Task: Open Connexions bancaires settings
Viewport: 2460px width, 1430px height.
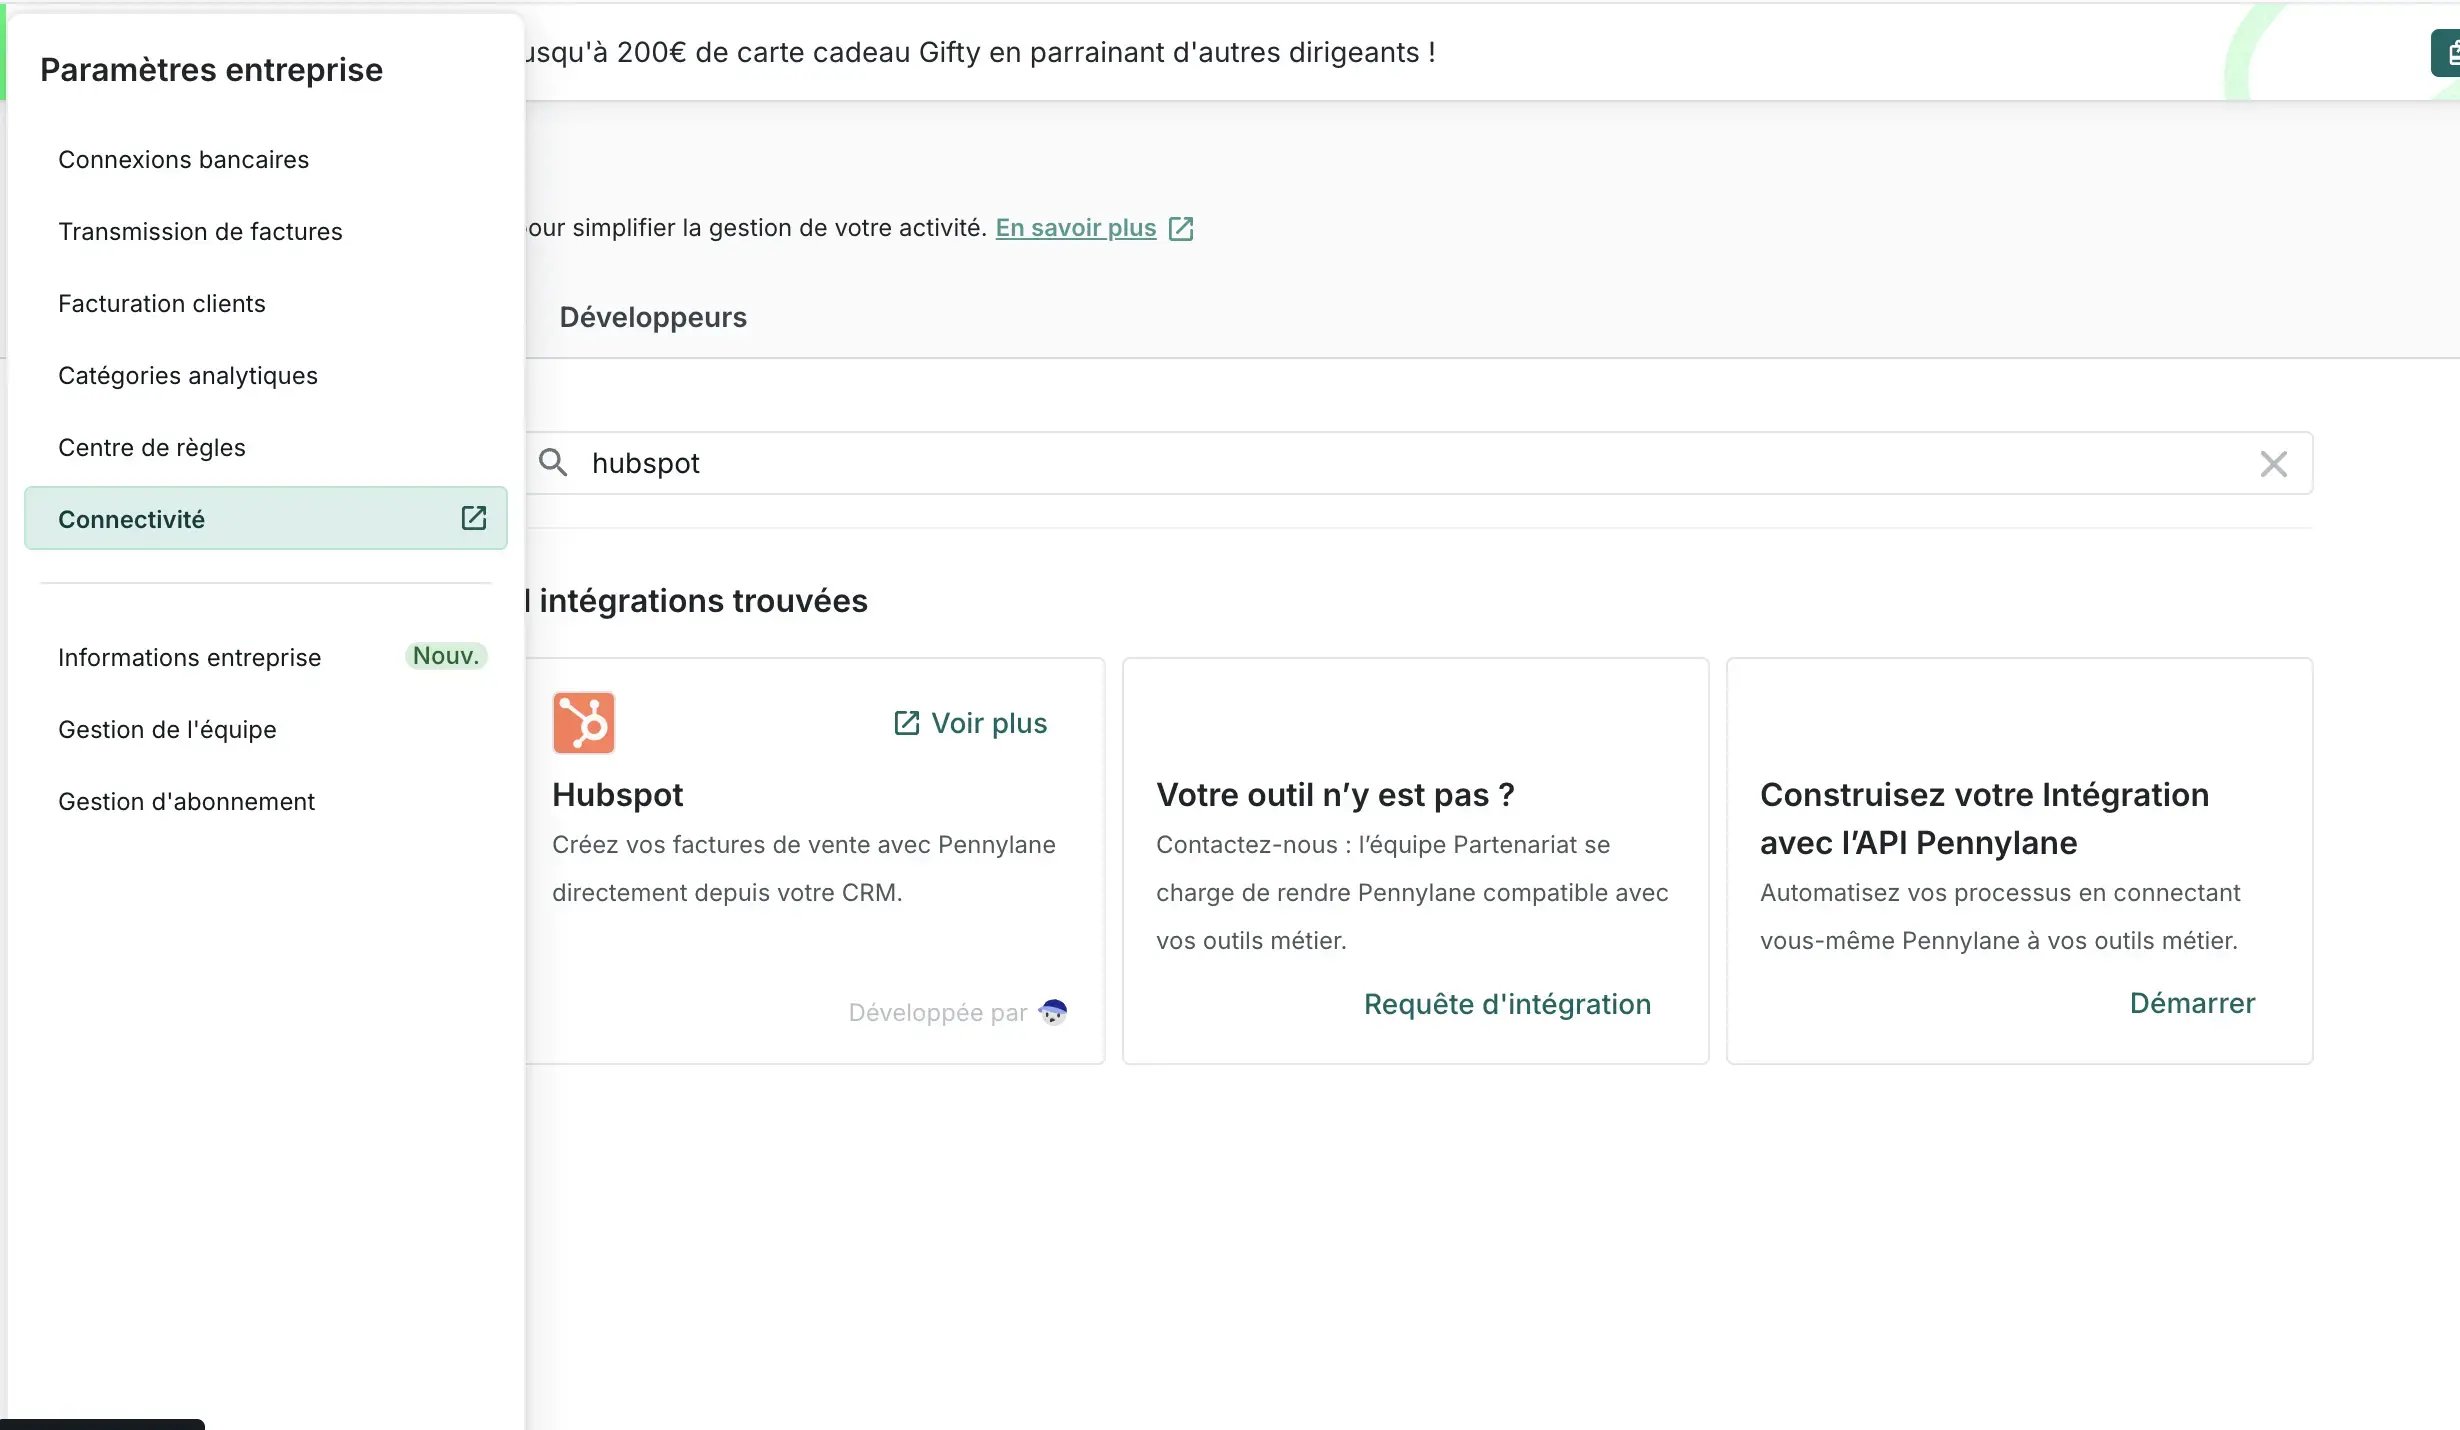Action: [183, 159]
